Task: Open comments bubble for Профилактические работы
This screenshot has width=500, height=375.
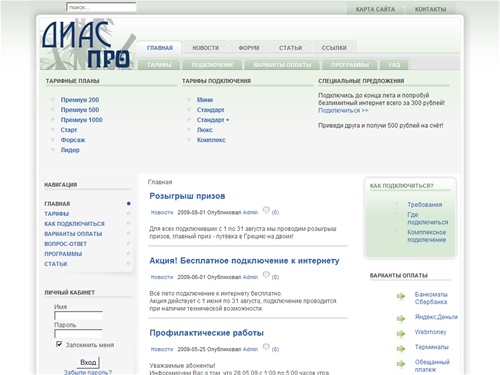Action: coord(266,347)
